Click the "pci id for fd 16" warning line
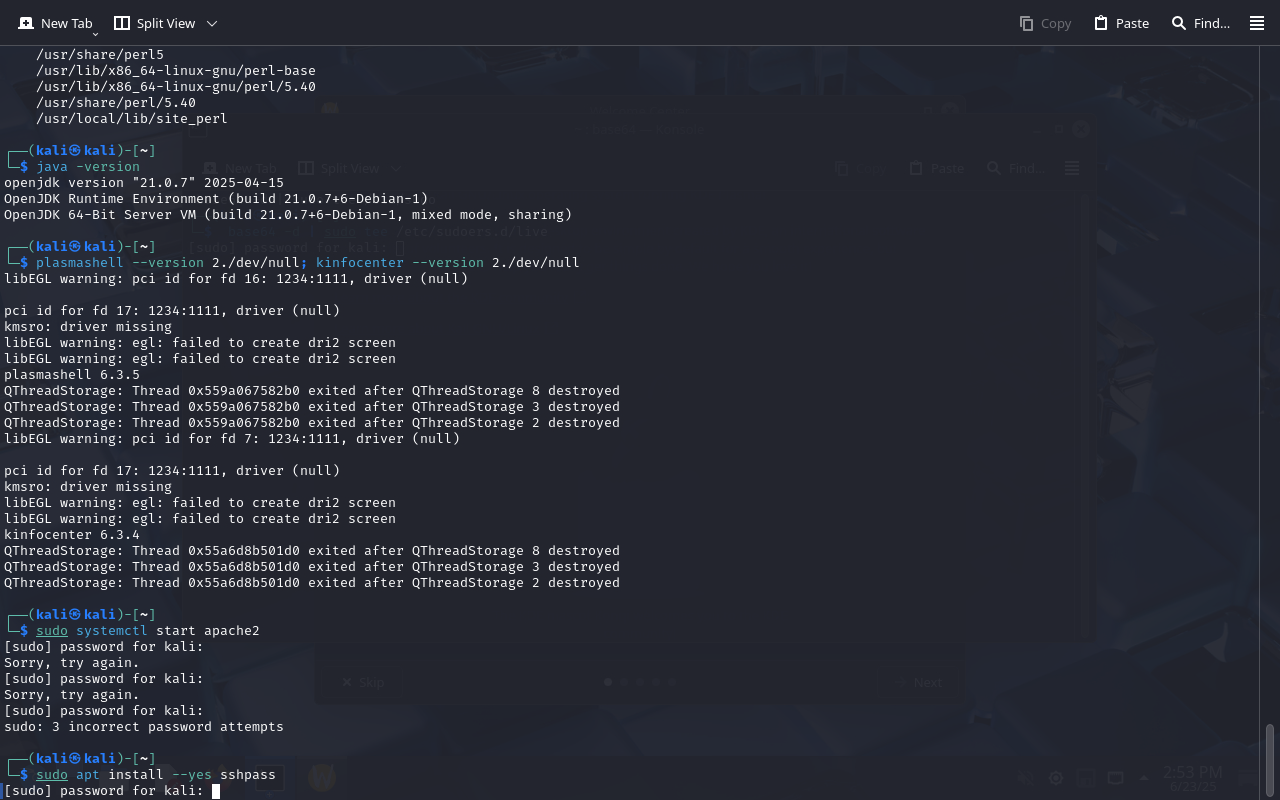The image size is (1280, 800). pyautogui.click(x=236, y=279)
